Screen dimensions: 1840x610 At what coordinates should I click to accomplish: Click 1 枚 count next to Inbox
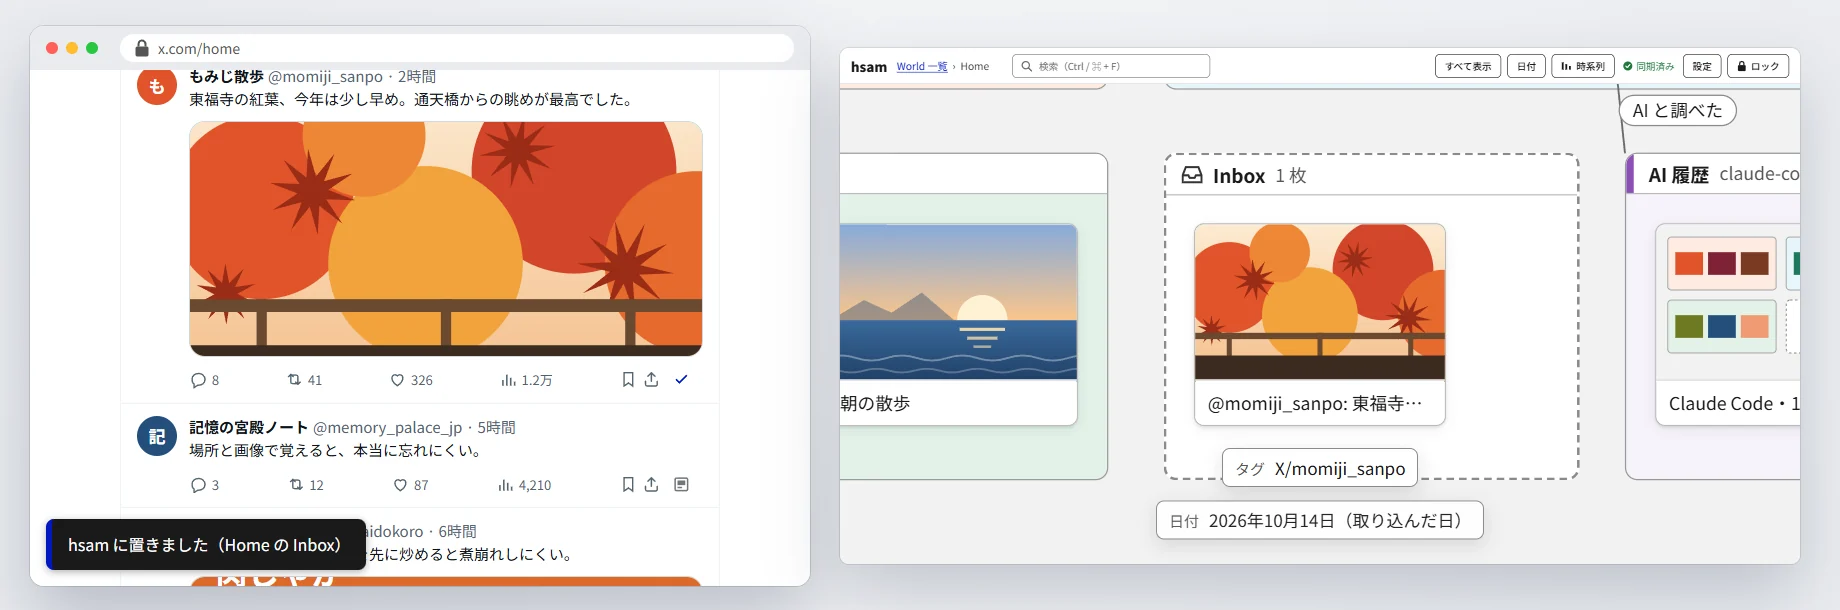(x=1291, y=176)
